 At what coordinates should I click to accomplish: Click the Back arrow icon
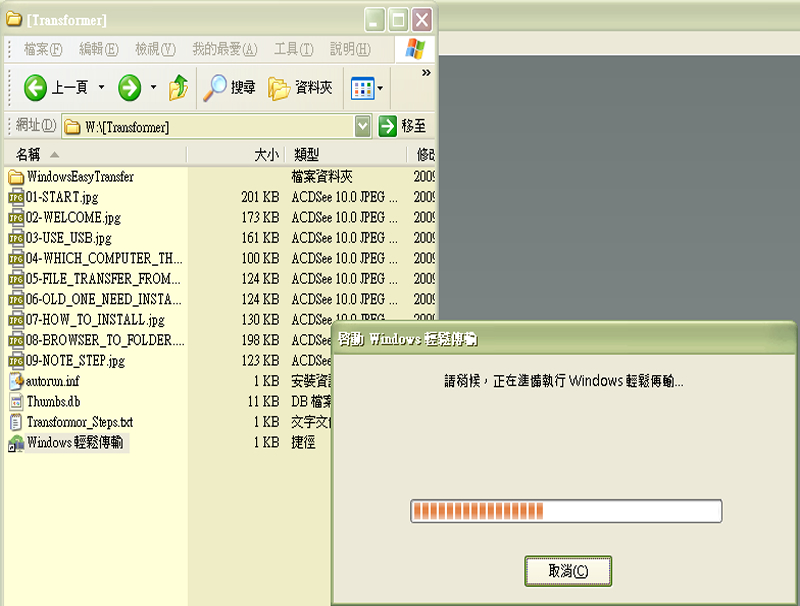[x=35, y=88]
